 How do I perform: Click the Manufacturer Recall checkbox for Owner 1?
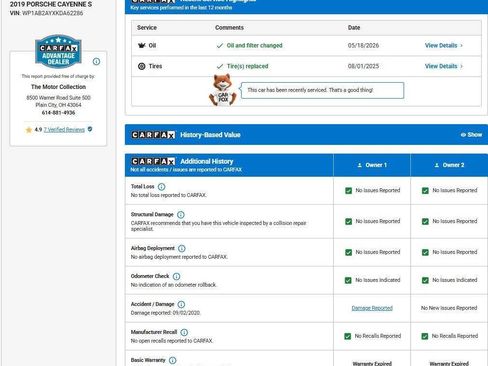[x=348, y=336]
